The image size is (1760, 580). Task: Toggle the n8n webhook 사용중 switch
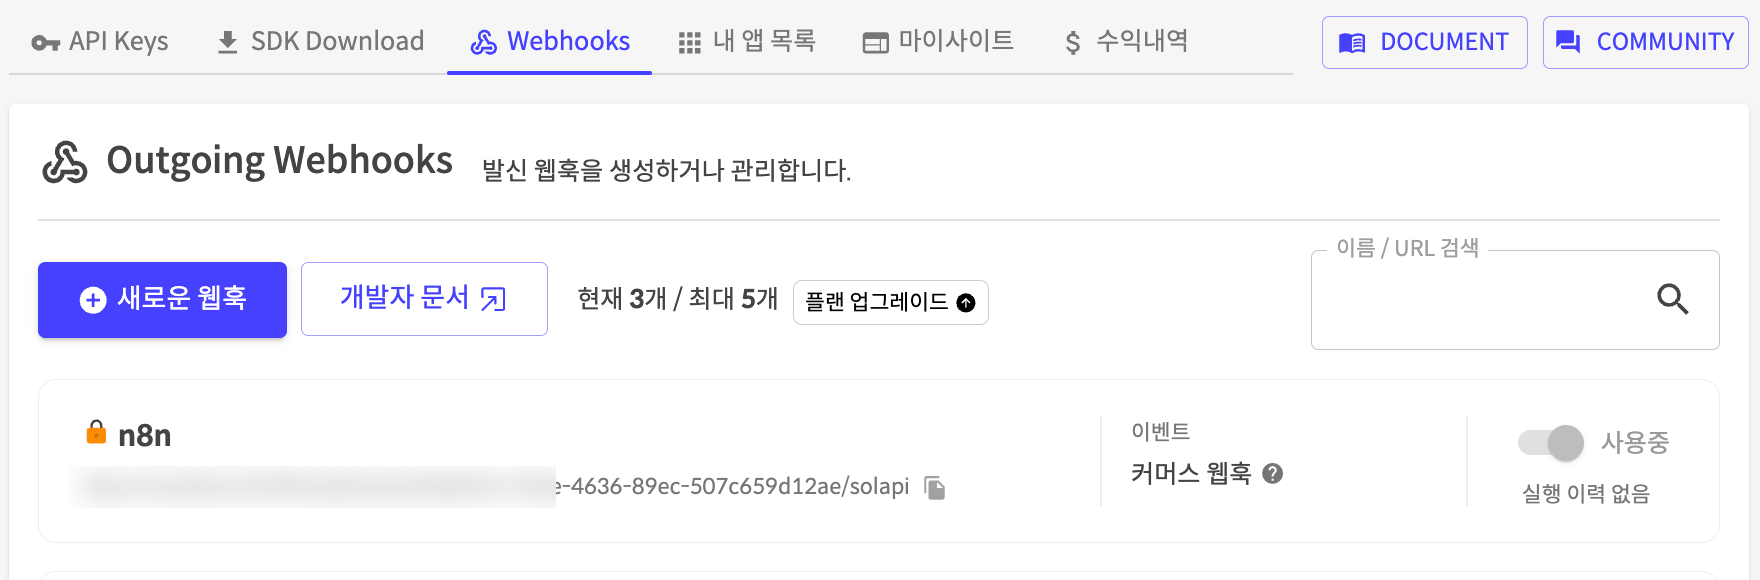point(1552,442)
